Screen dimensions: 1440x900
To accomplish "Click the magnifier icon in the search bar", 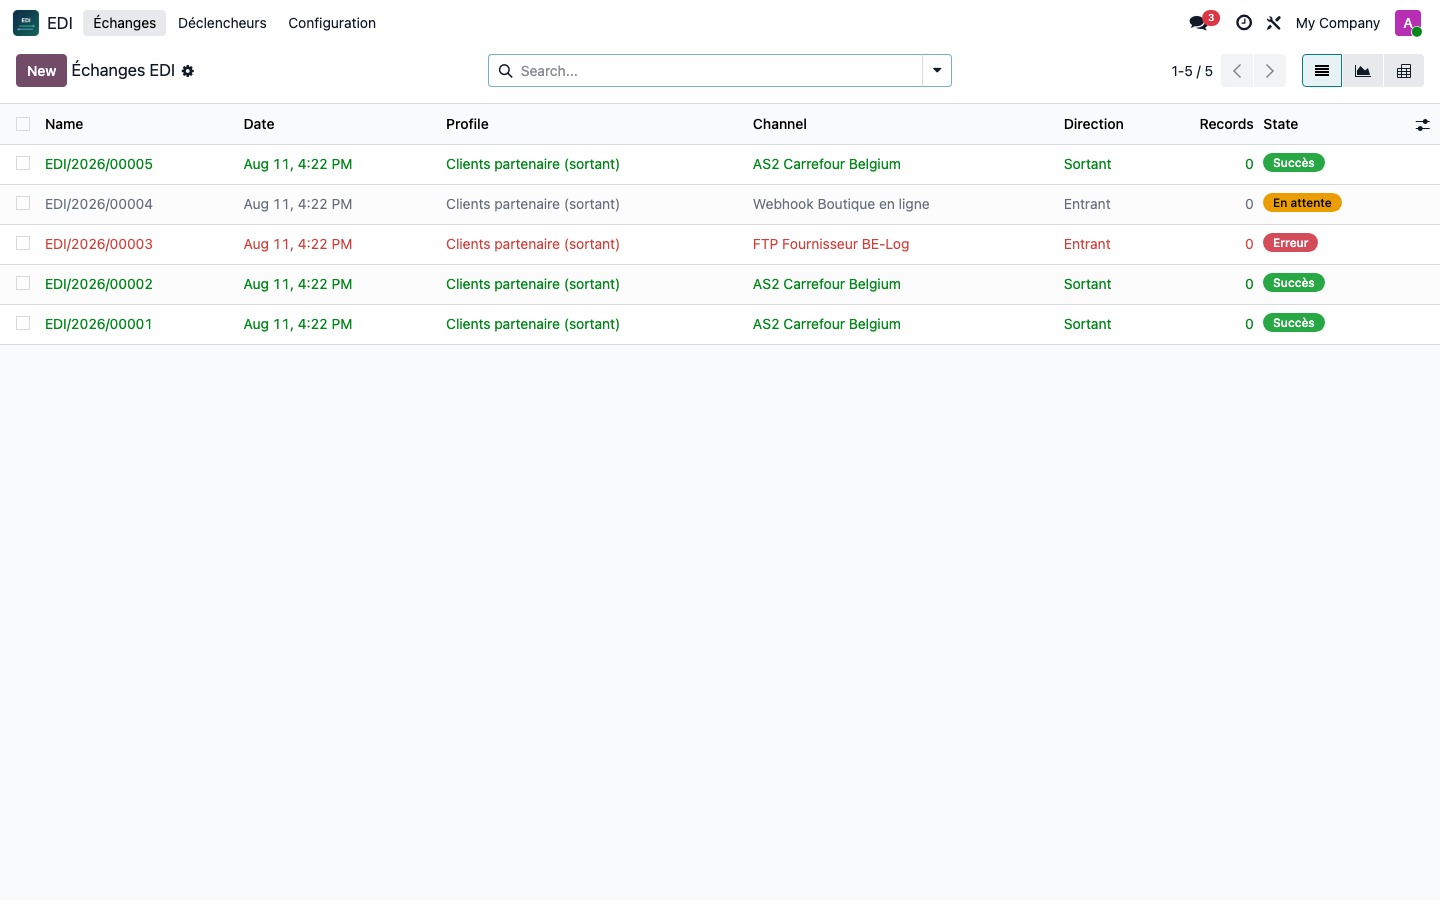I will (x=506, y=71).
